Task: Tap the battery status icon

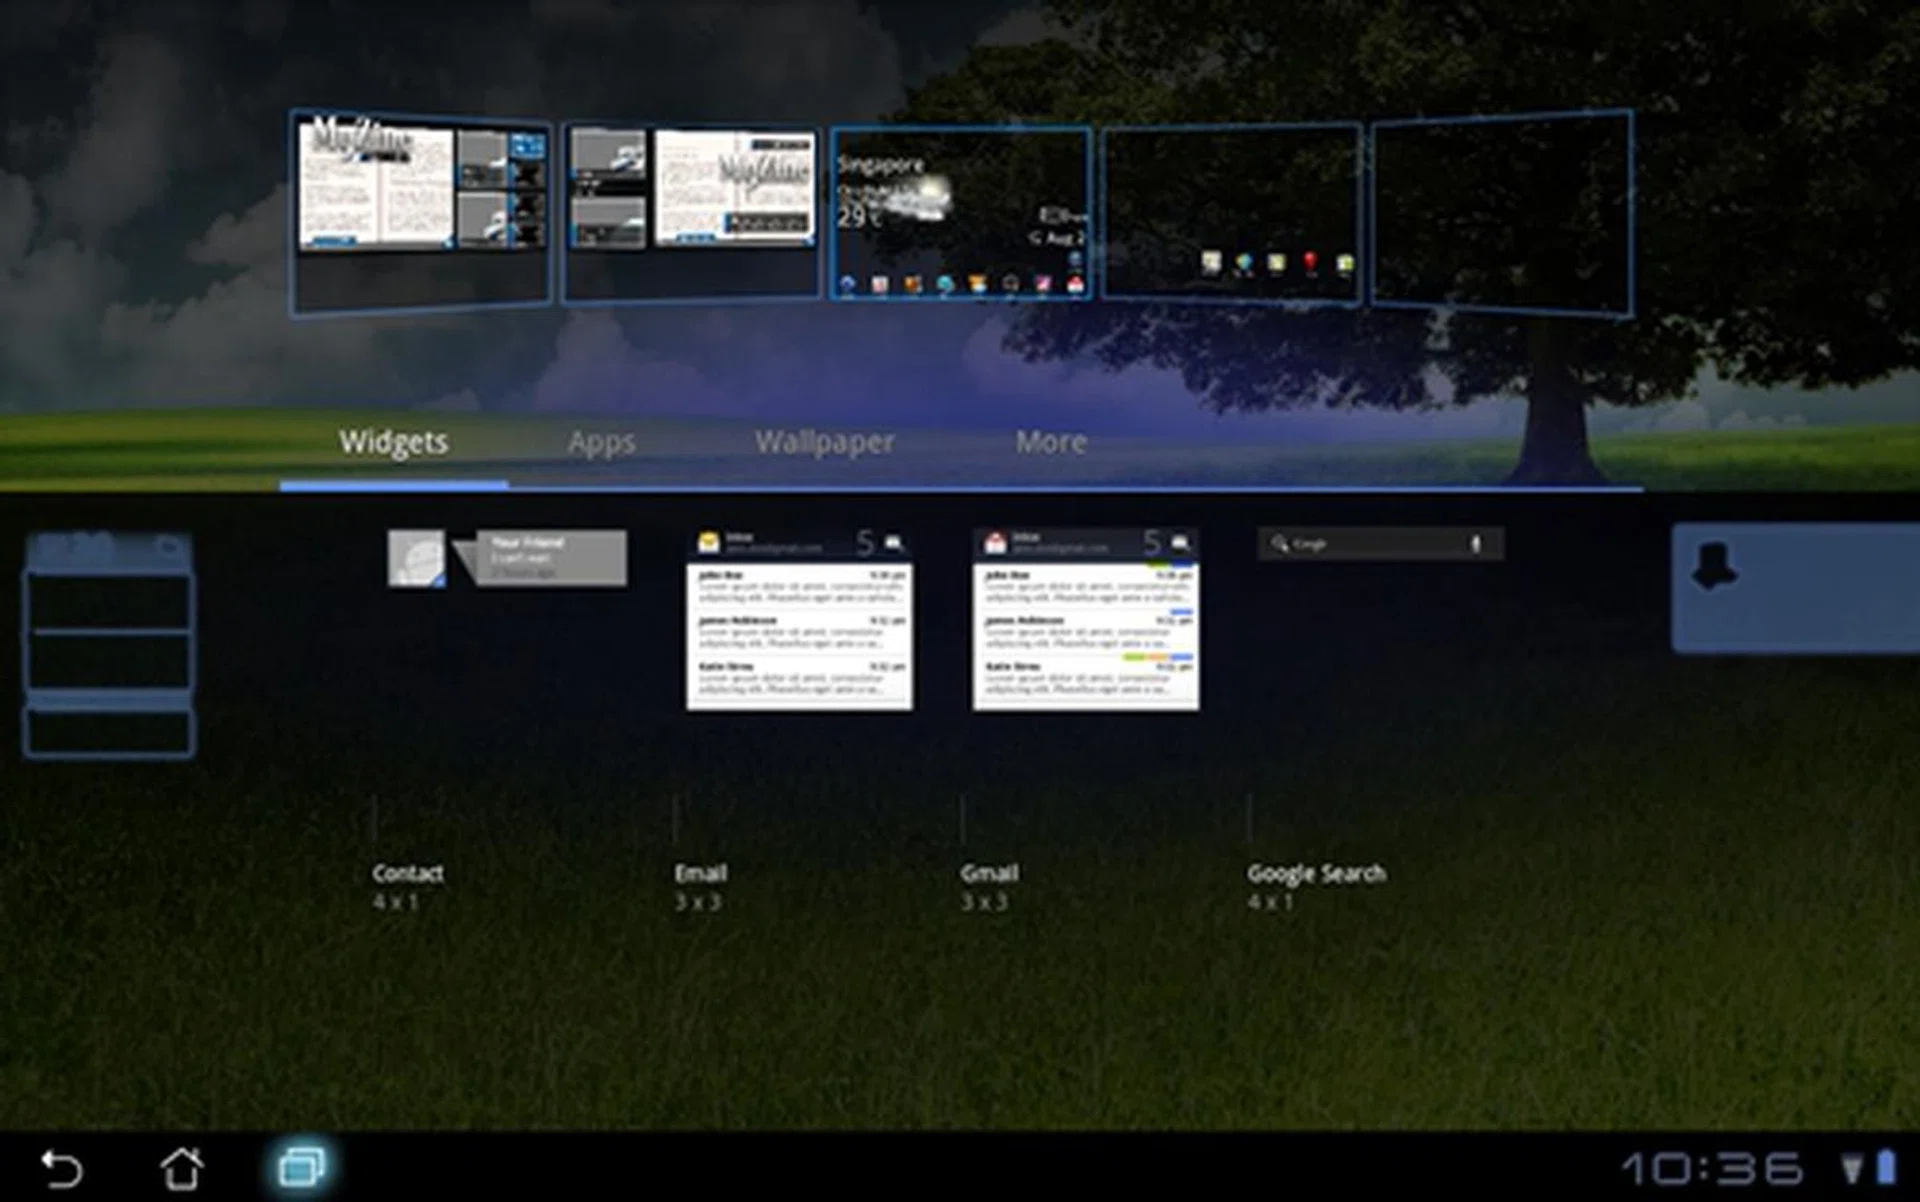Action: click(1886, 1167)
